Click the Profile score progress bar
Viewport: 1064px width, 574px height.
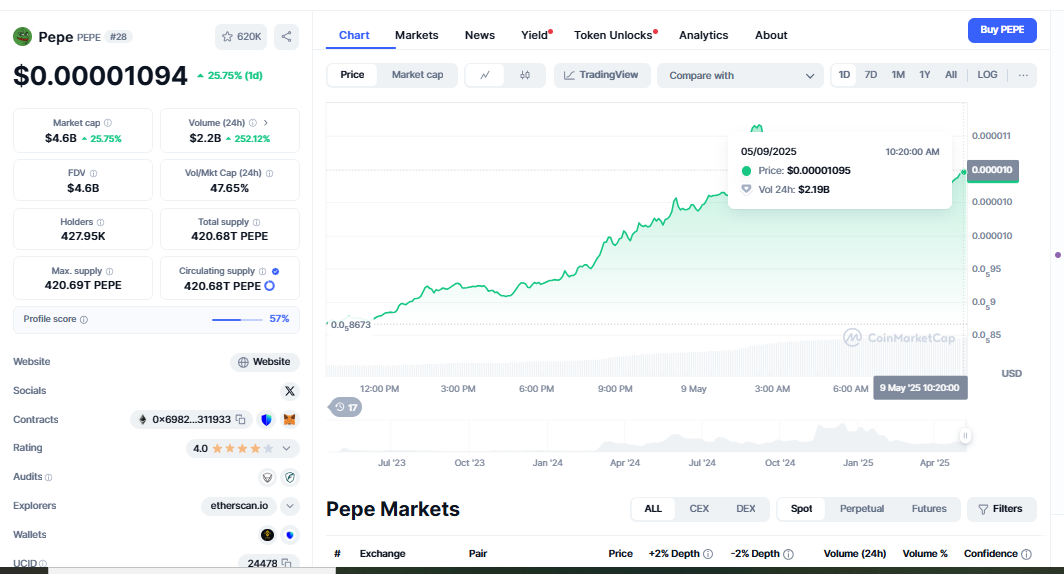(x=237, y=320)
